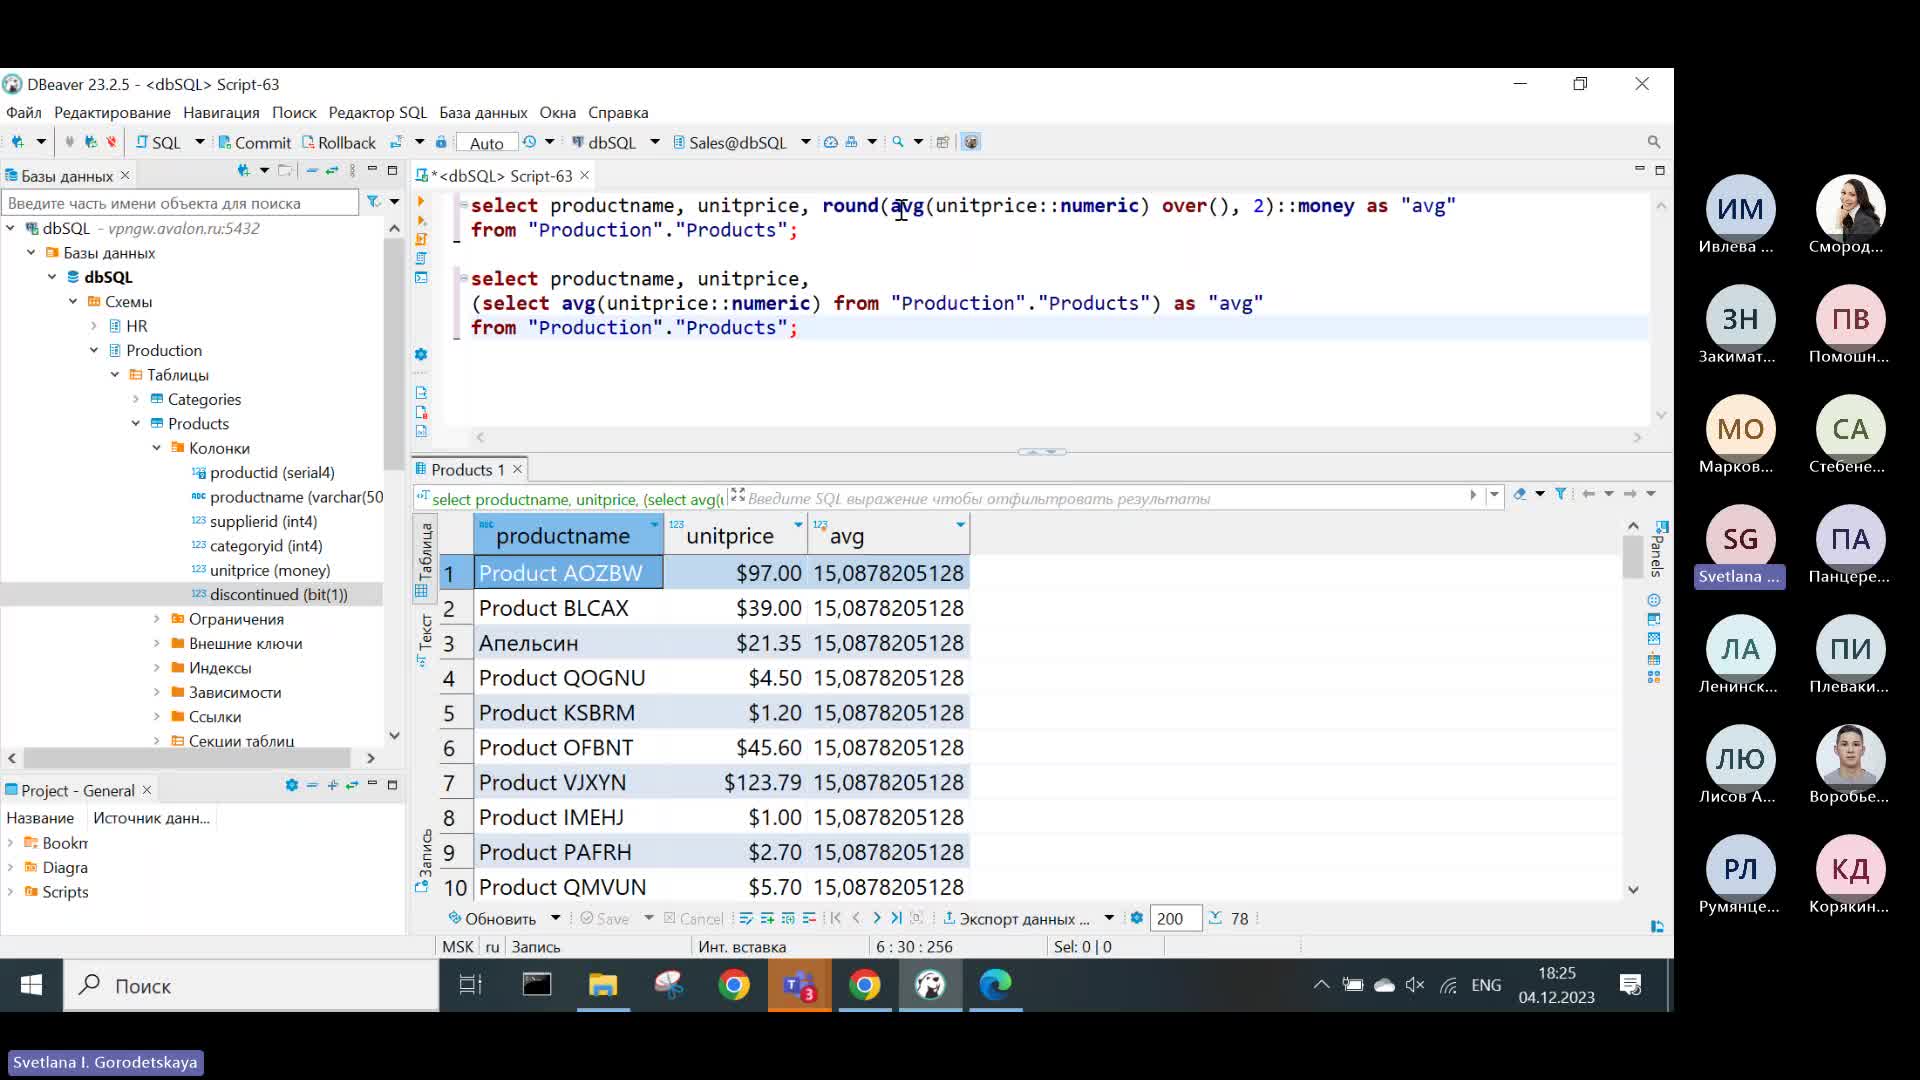1920x1080 pixels.
Task: Open Microsoft Teams from the taskbar
Action: [799, 986]
